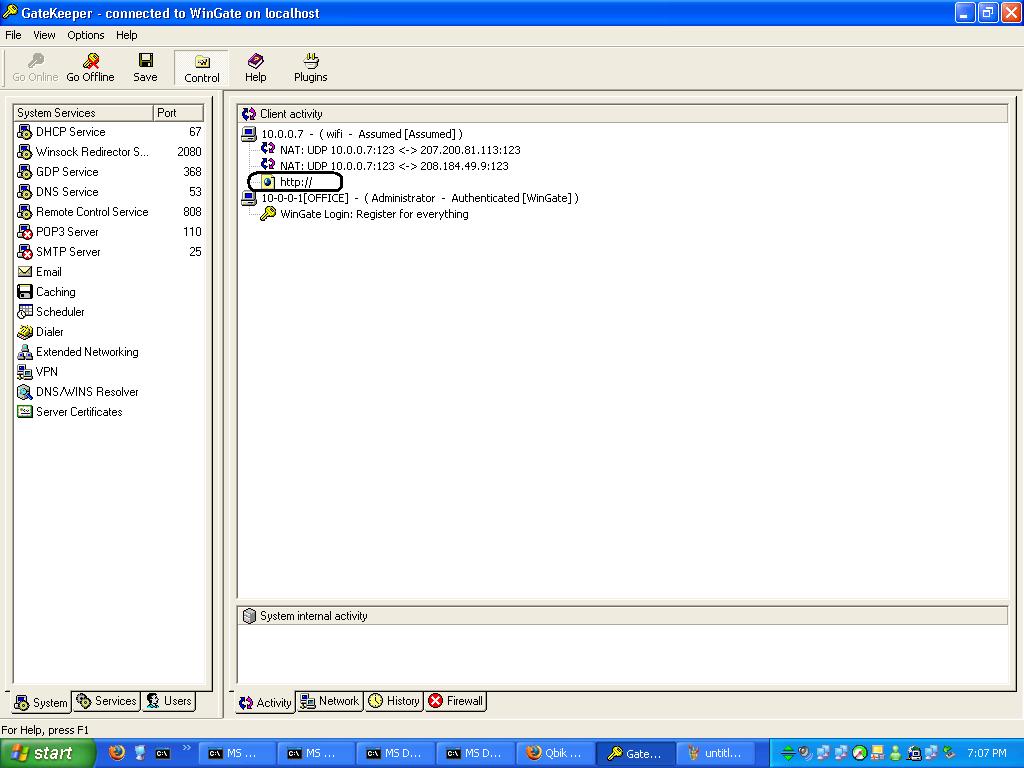Image resolution: width=1024 pixels, height=768 pixels.
Task: Click the stopped POP3 Server icon
Action: click(x=25, y=232)
